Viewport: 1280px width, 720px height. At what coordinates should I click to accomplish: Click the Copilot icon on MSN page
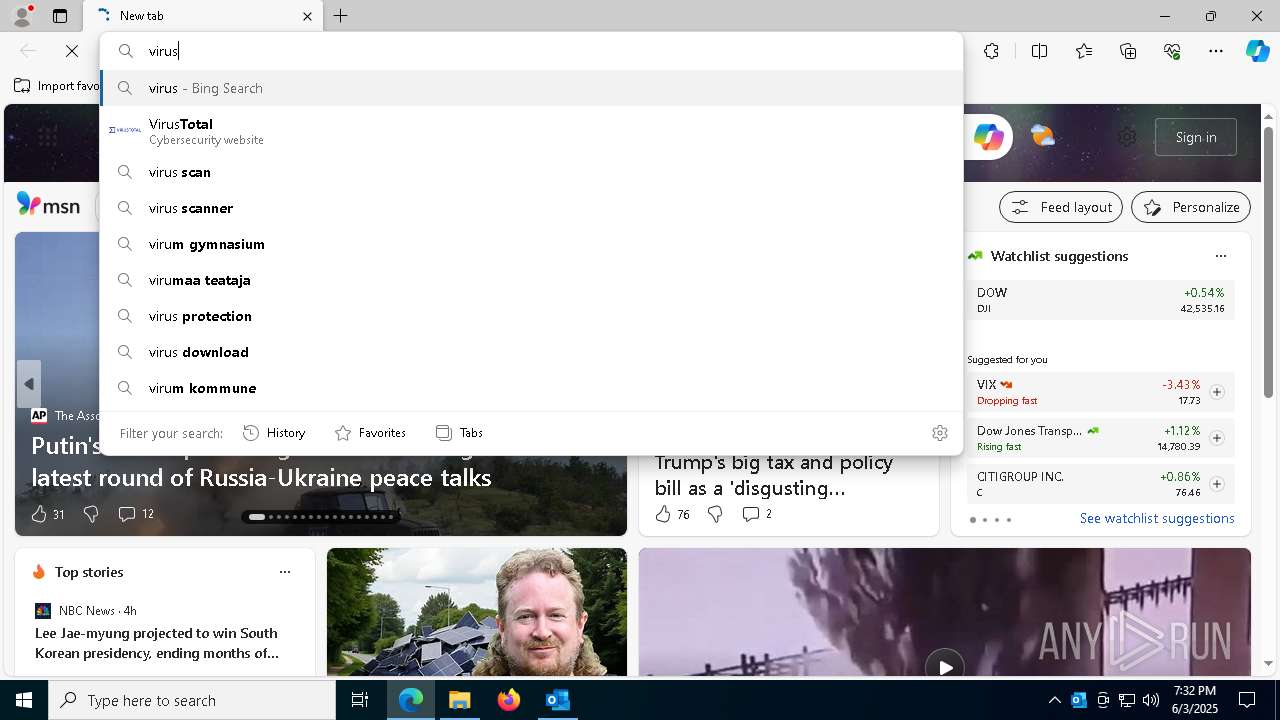[x=989, y=137]
